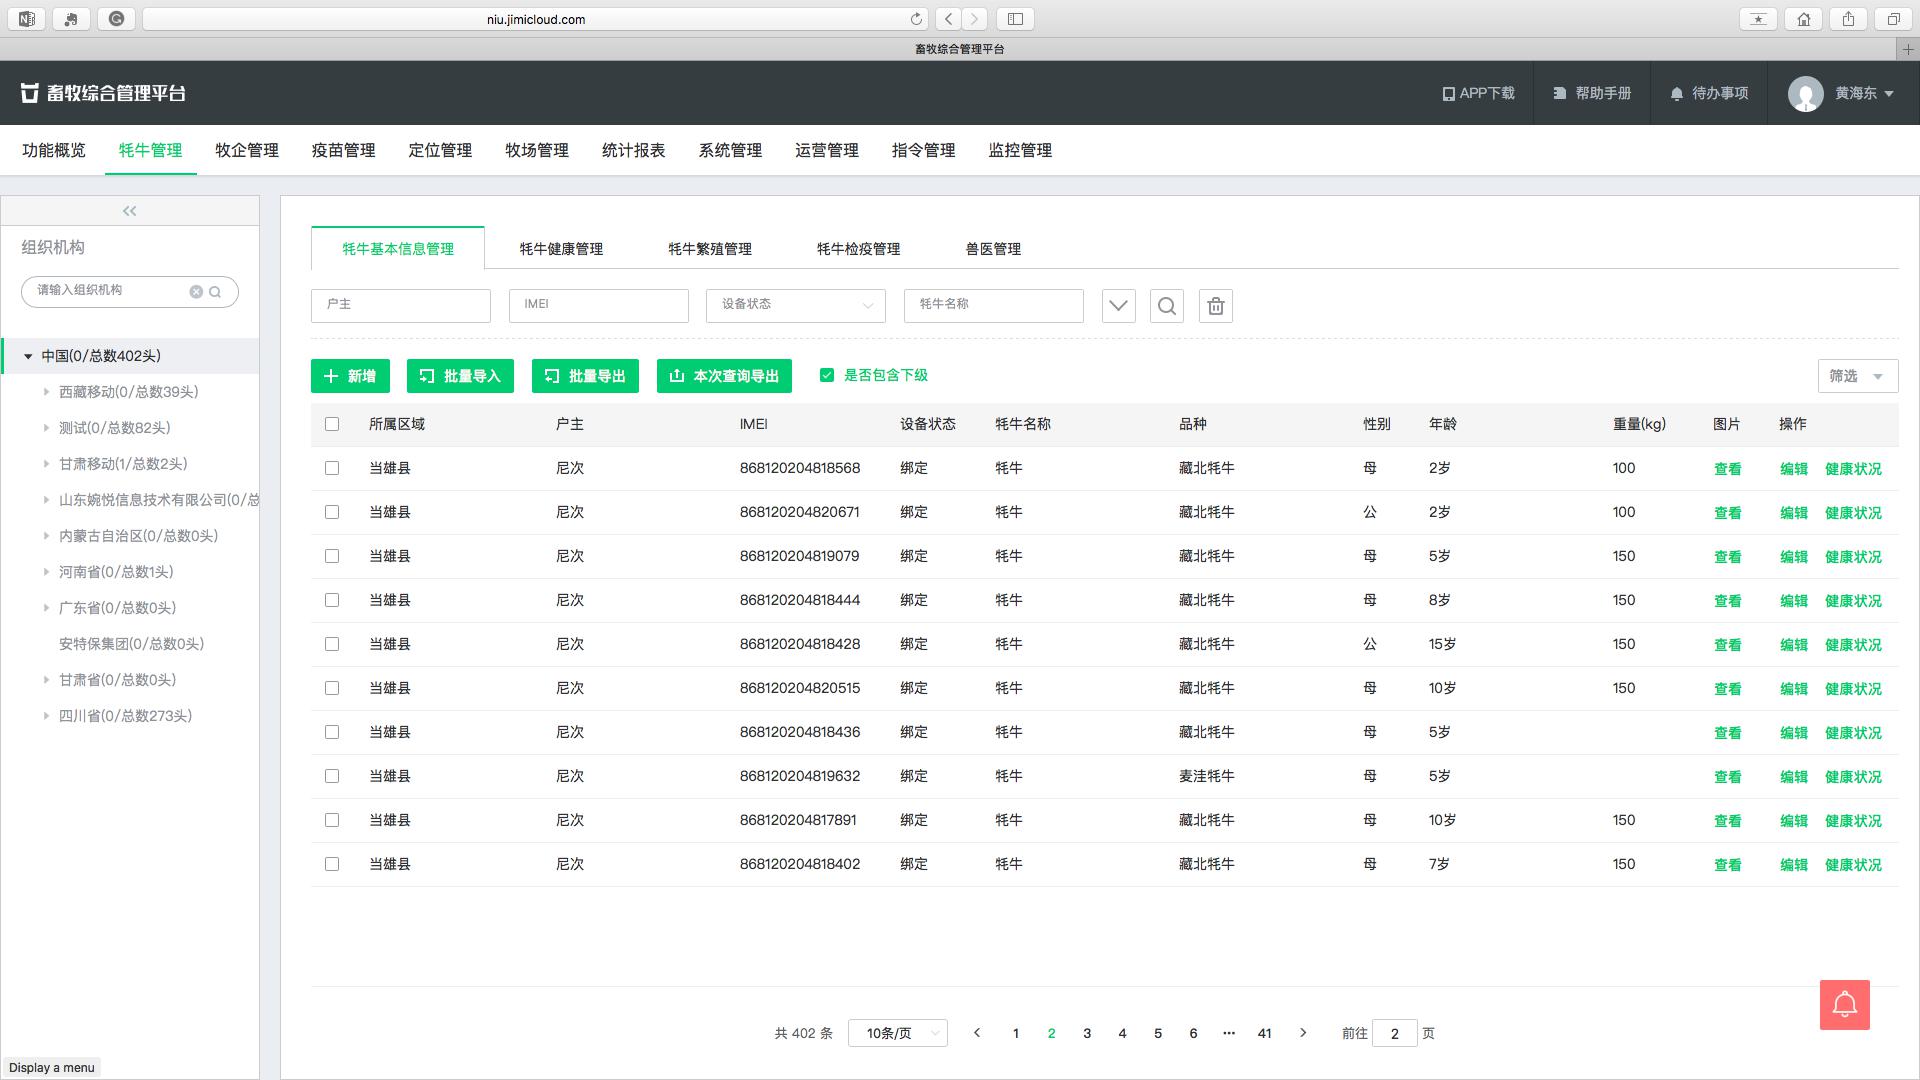Jump ahead via pagination ellipsis

point(1229,1033)
